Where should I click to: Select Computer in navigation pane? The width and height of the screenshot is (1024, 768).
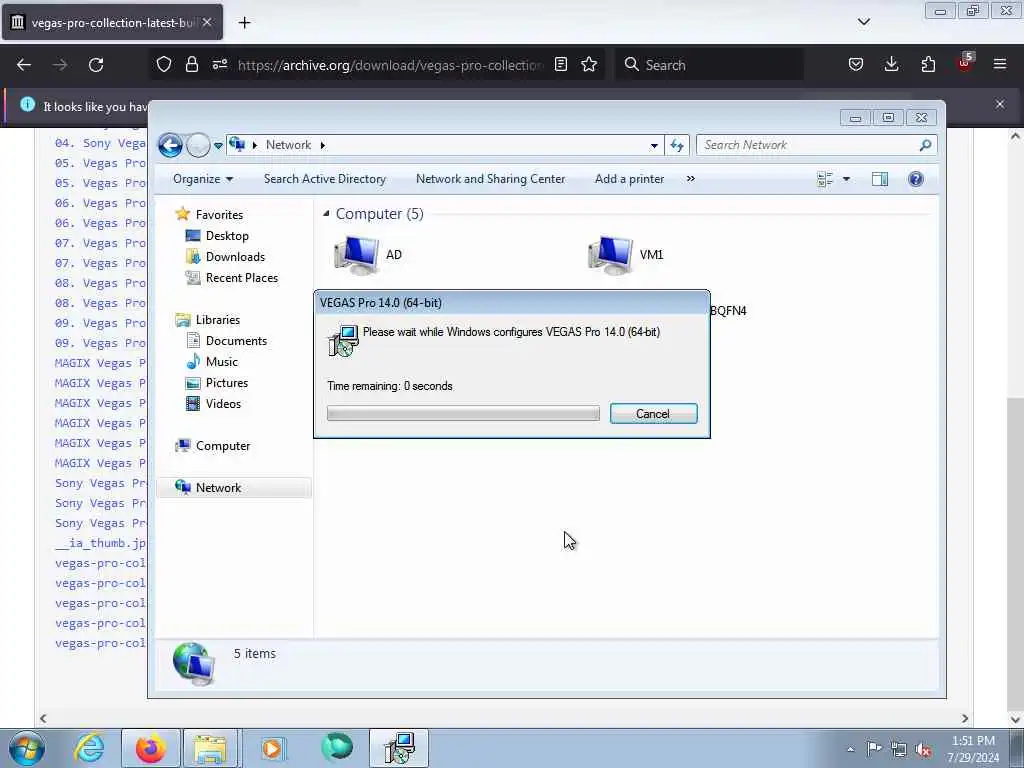pyautogui.click(x=213, y=446)
